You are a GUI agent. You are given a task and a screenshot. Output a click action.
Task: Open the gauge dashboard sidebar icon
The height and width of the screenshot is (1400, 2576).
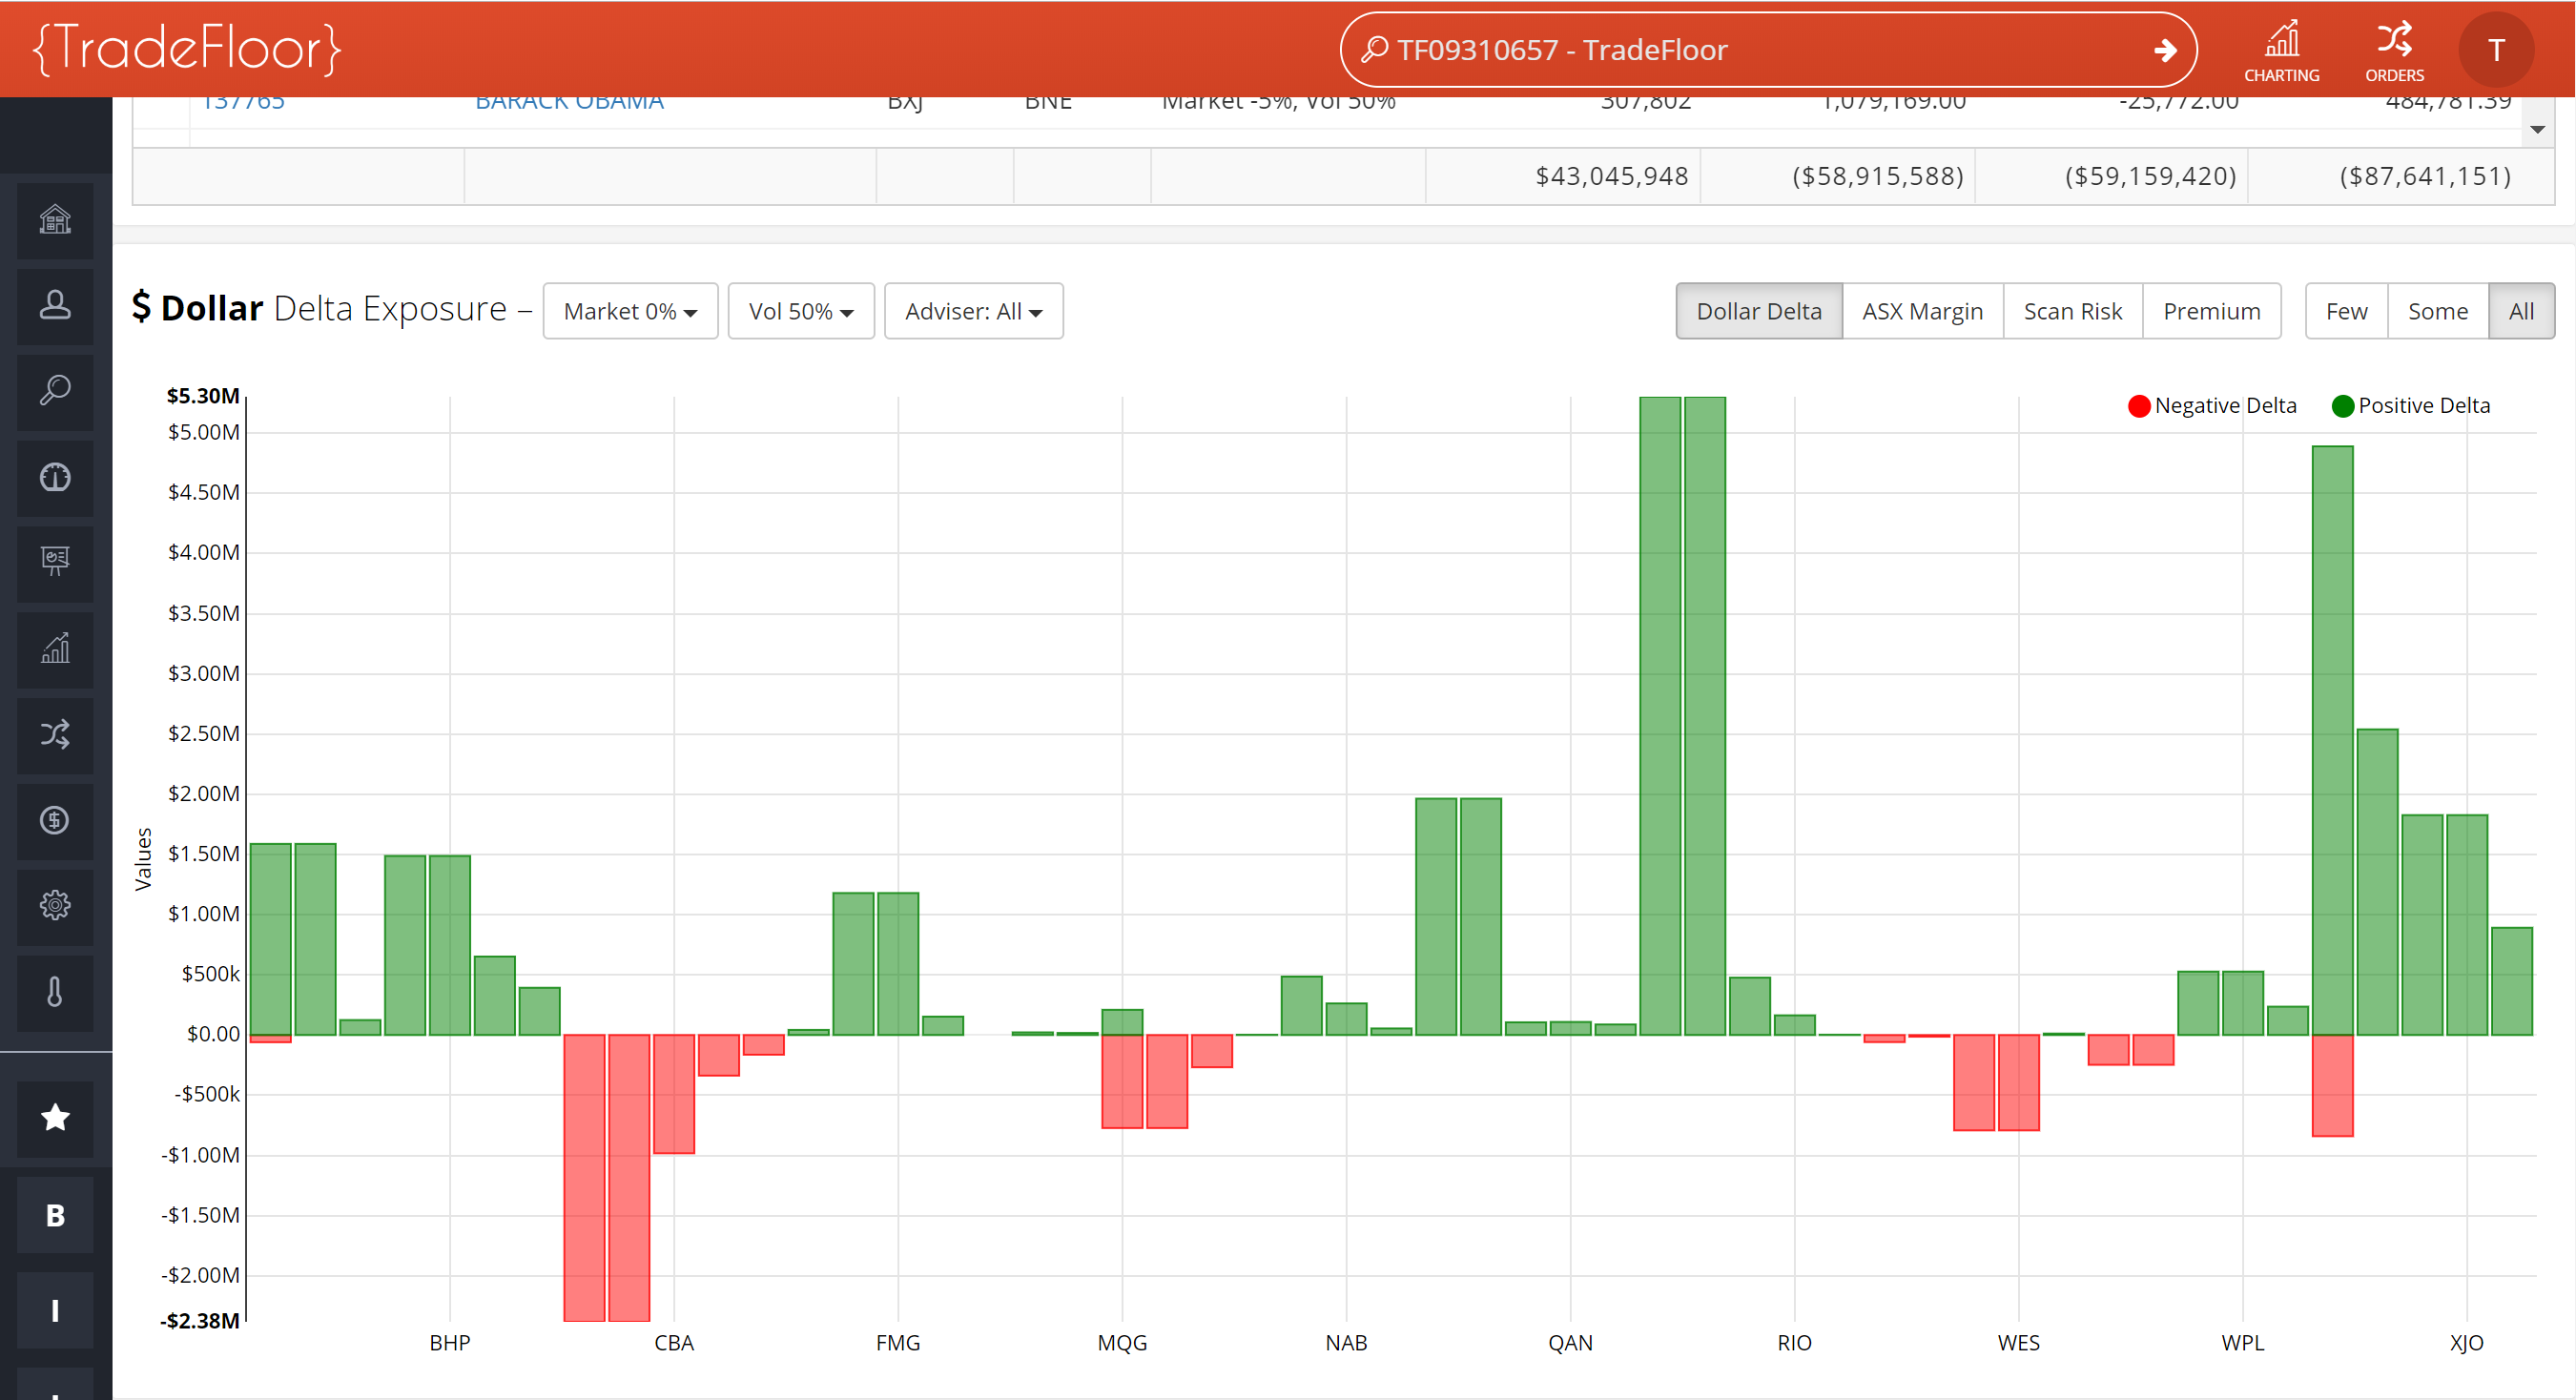55,477
